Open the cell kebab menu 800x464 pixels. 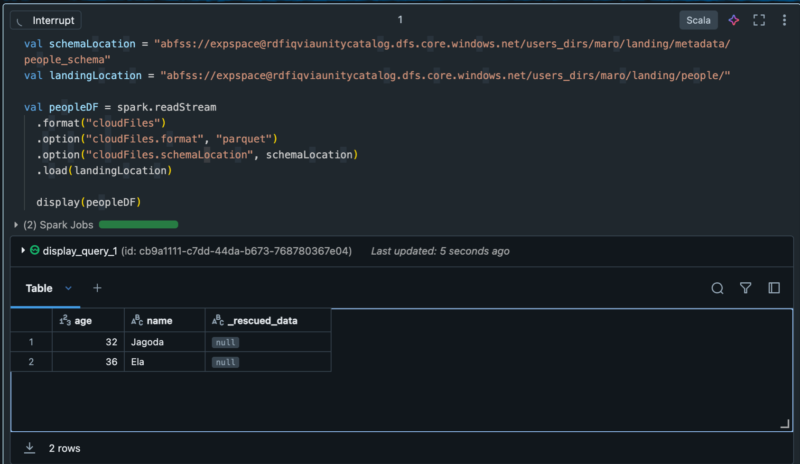783,20
